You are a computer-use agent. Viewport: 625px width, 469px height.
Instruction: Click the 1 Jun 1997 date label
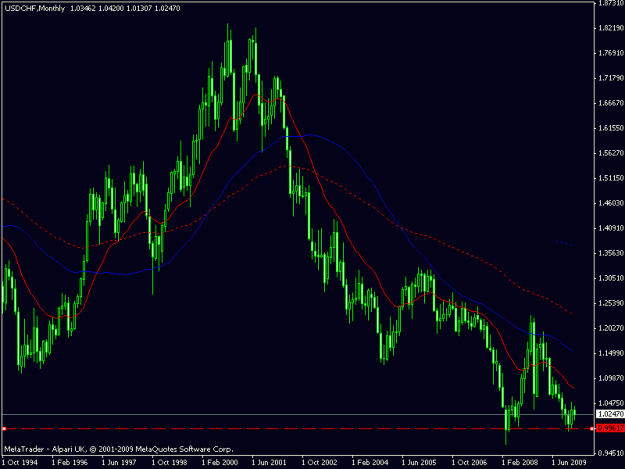coord(119,463)
